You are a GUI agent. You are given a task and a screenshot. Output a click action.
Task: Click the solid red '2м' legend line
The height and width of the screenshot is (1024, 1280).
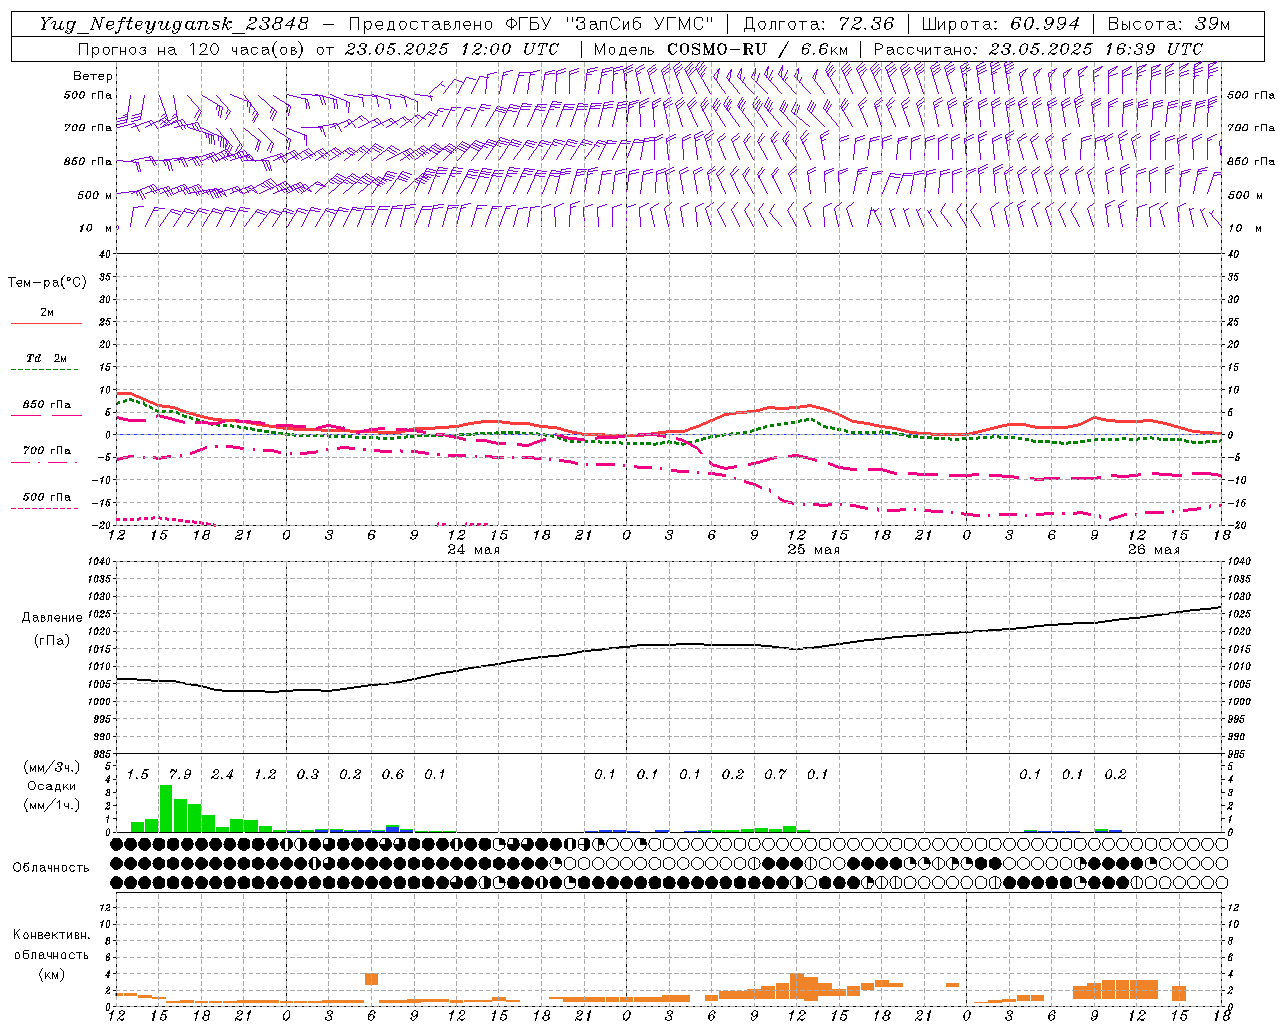tap(46, 324)
